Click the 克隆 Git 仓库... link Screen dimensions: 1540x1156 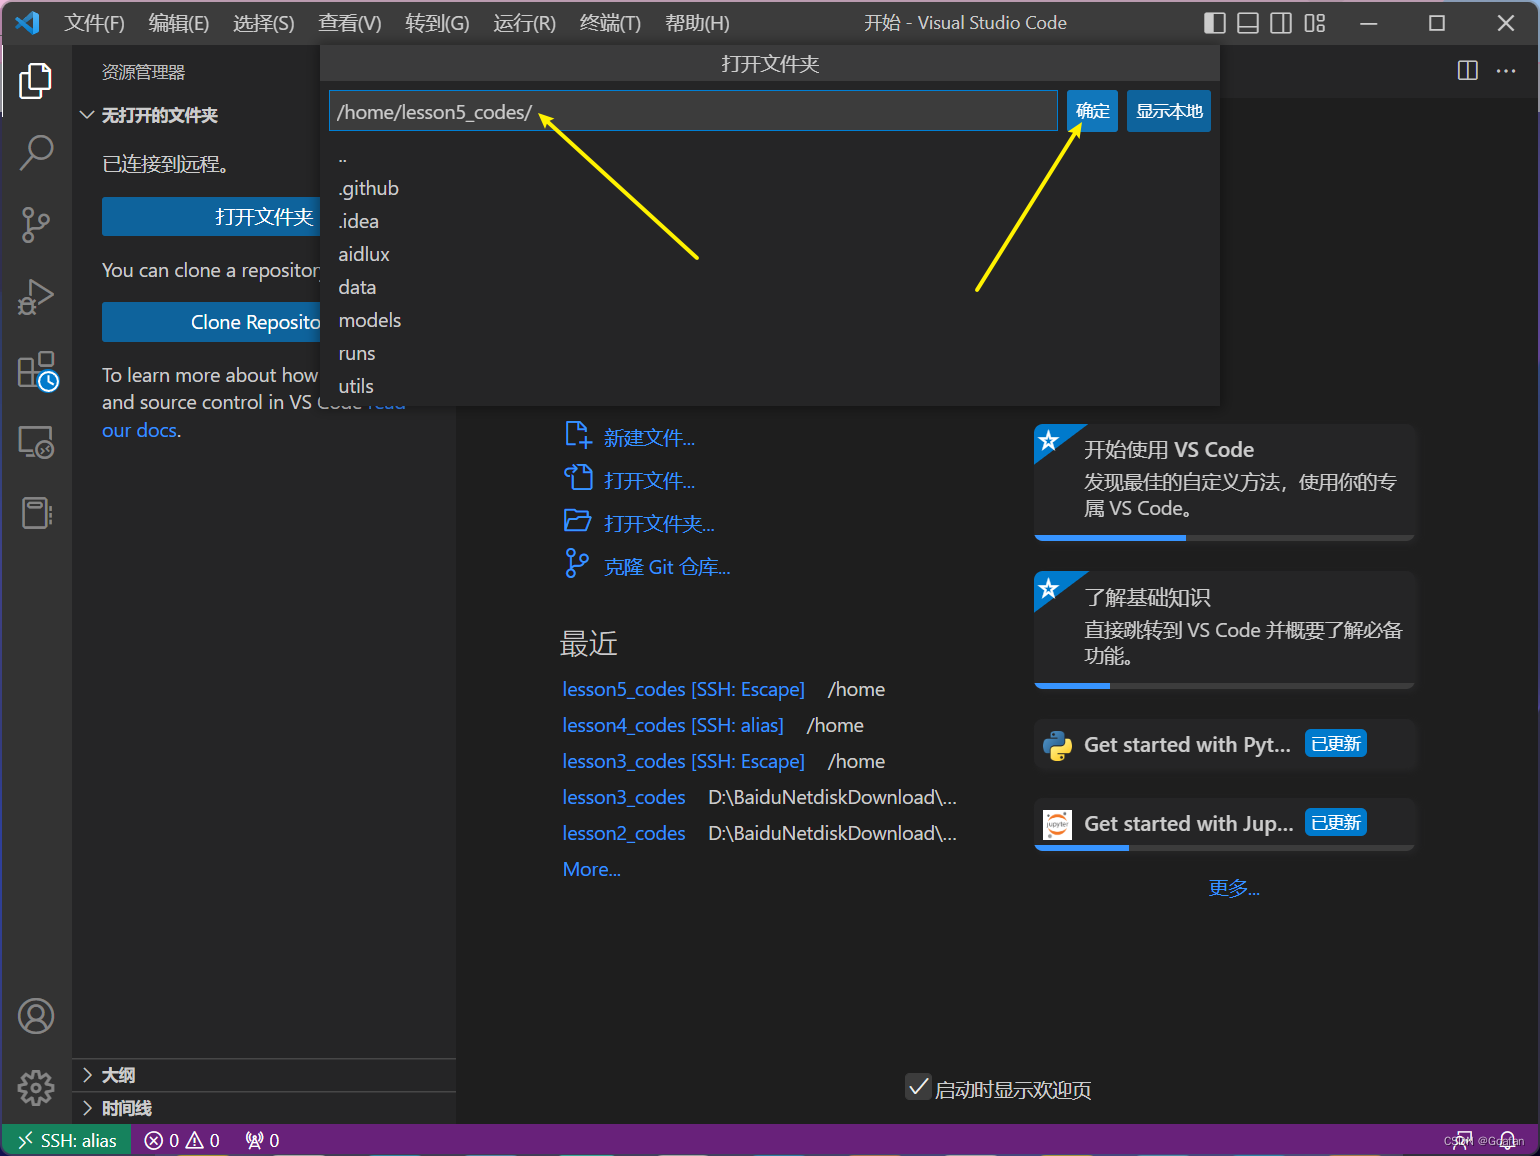pyautogui.click(x=667, y=567)
